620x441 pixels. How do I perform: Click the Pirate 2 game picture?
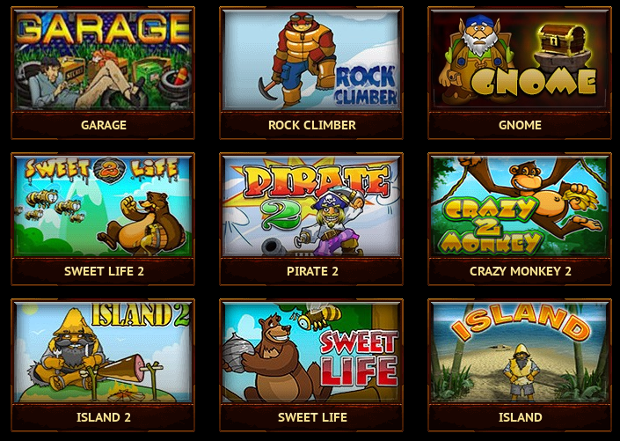311,206
